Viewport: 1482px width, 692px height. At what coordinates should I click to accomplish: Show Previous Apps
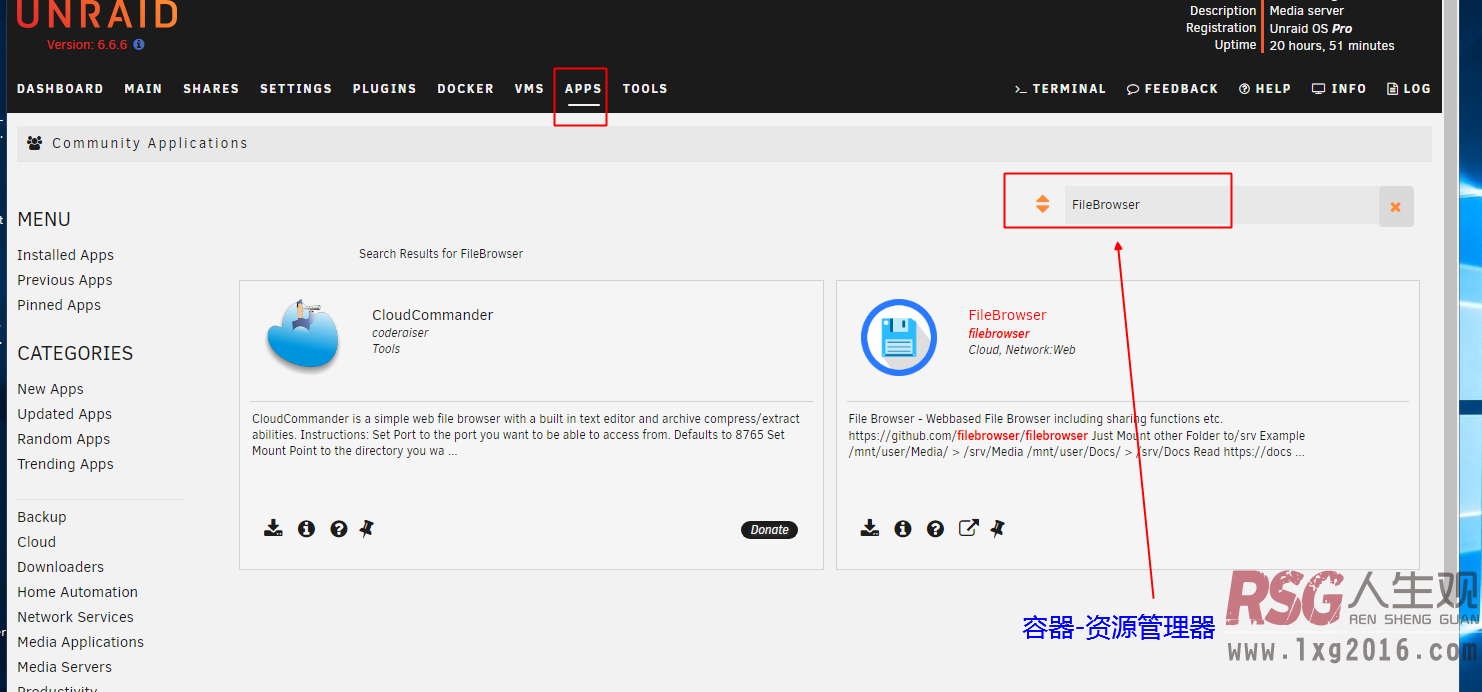tap(64, 280)
